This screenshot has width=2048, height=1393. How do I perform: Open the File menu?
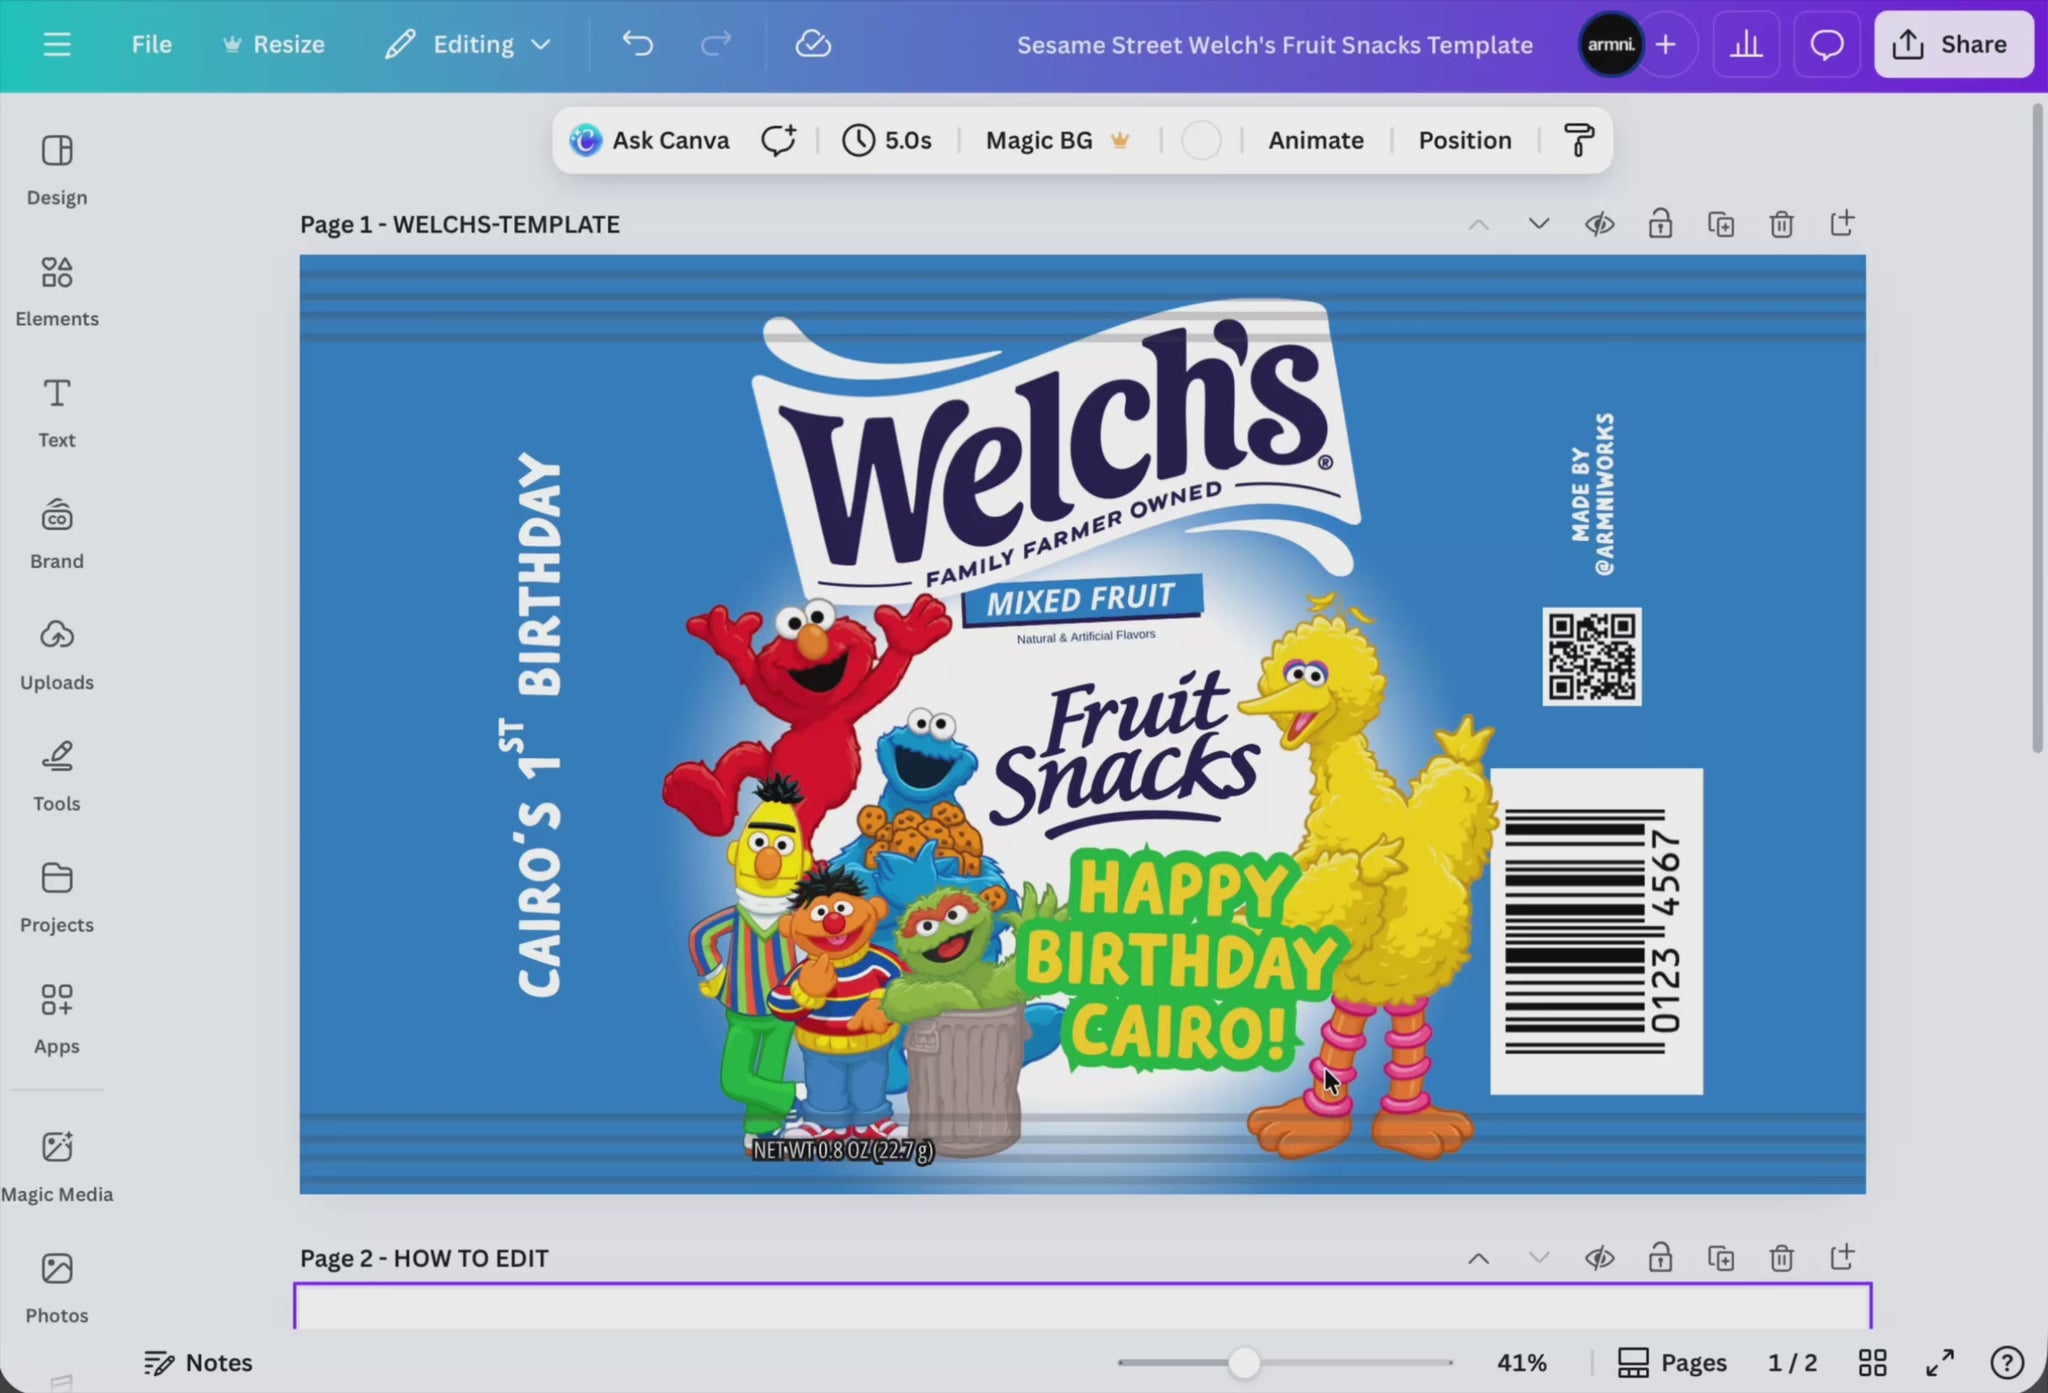(151, 44)
